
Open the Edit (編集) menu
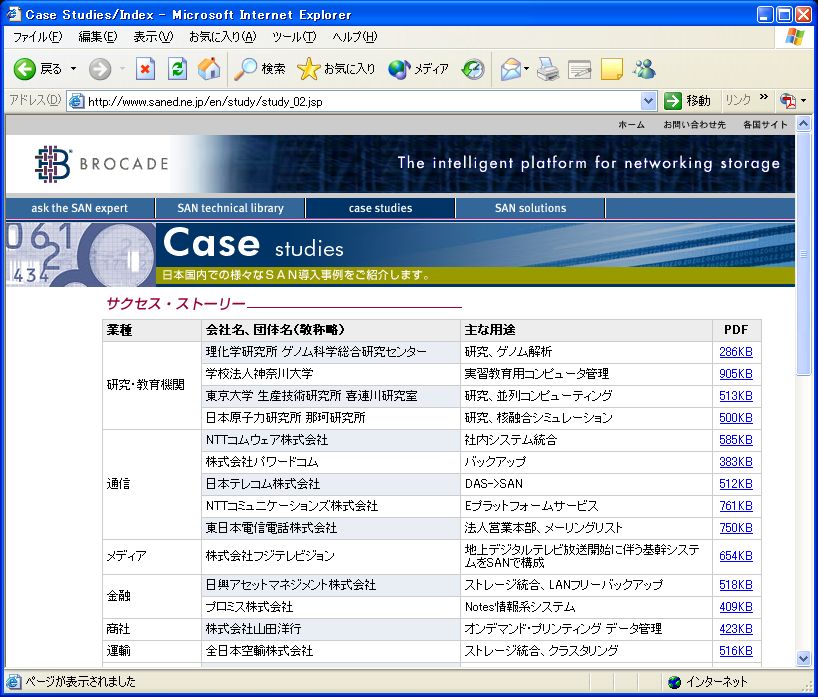pos(98,37)
